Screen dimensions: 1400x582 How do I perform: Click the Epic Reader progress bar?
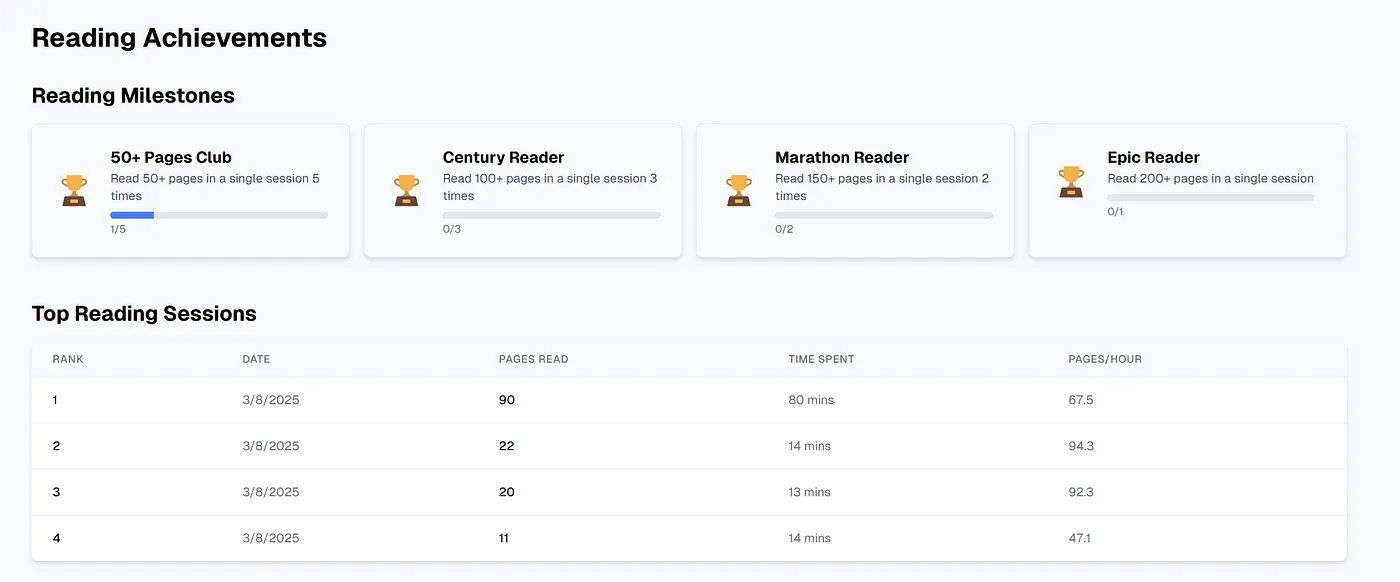[1210, 198]
